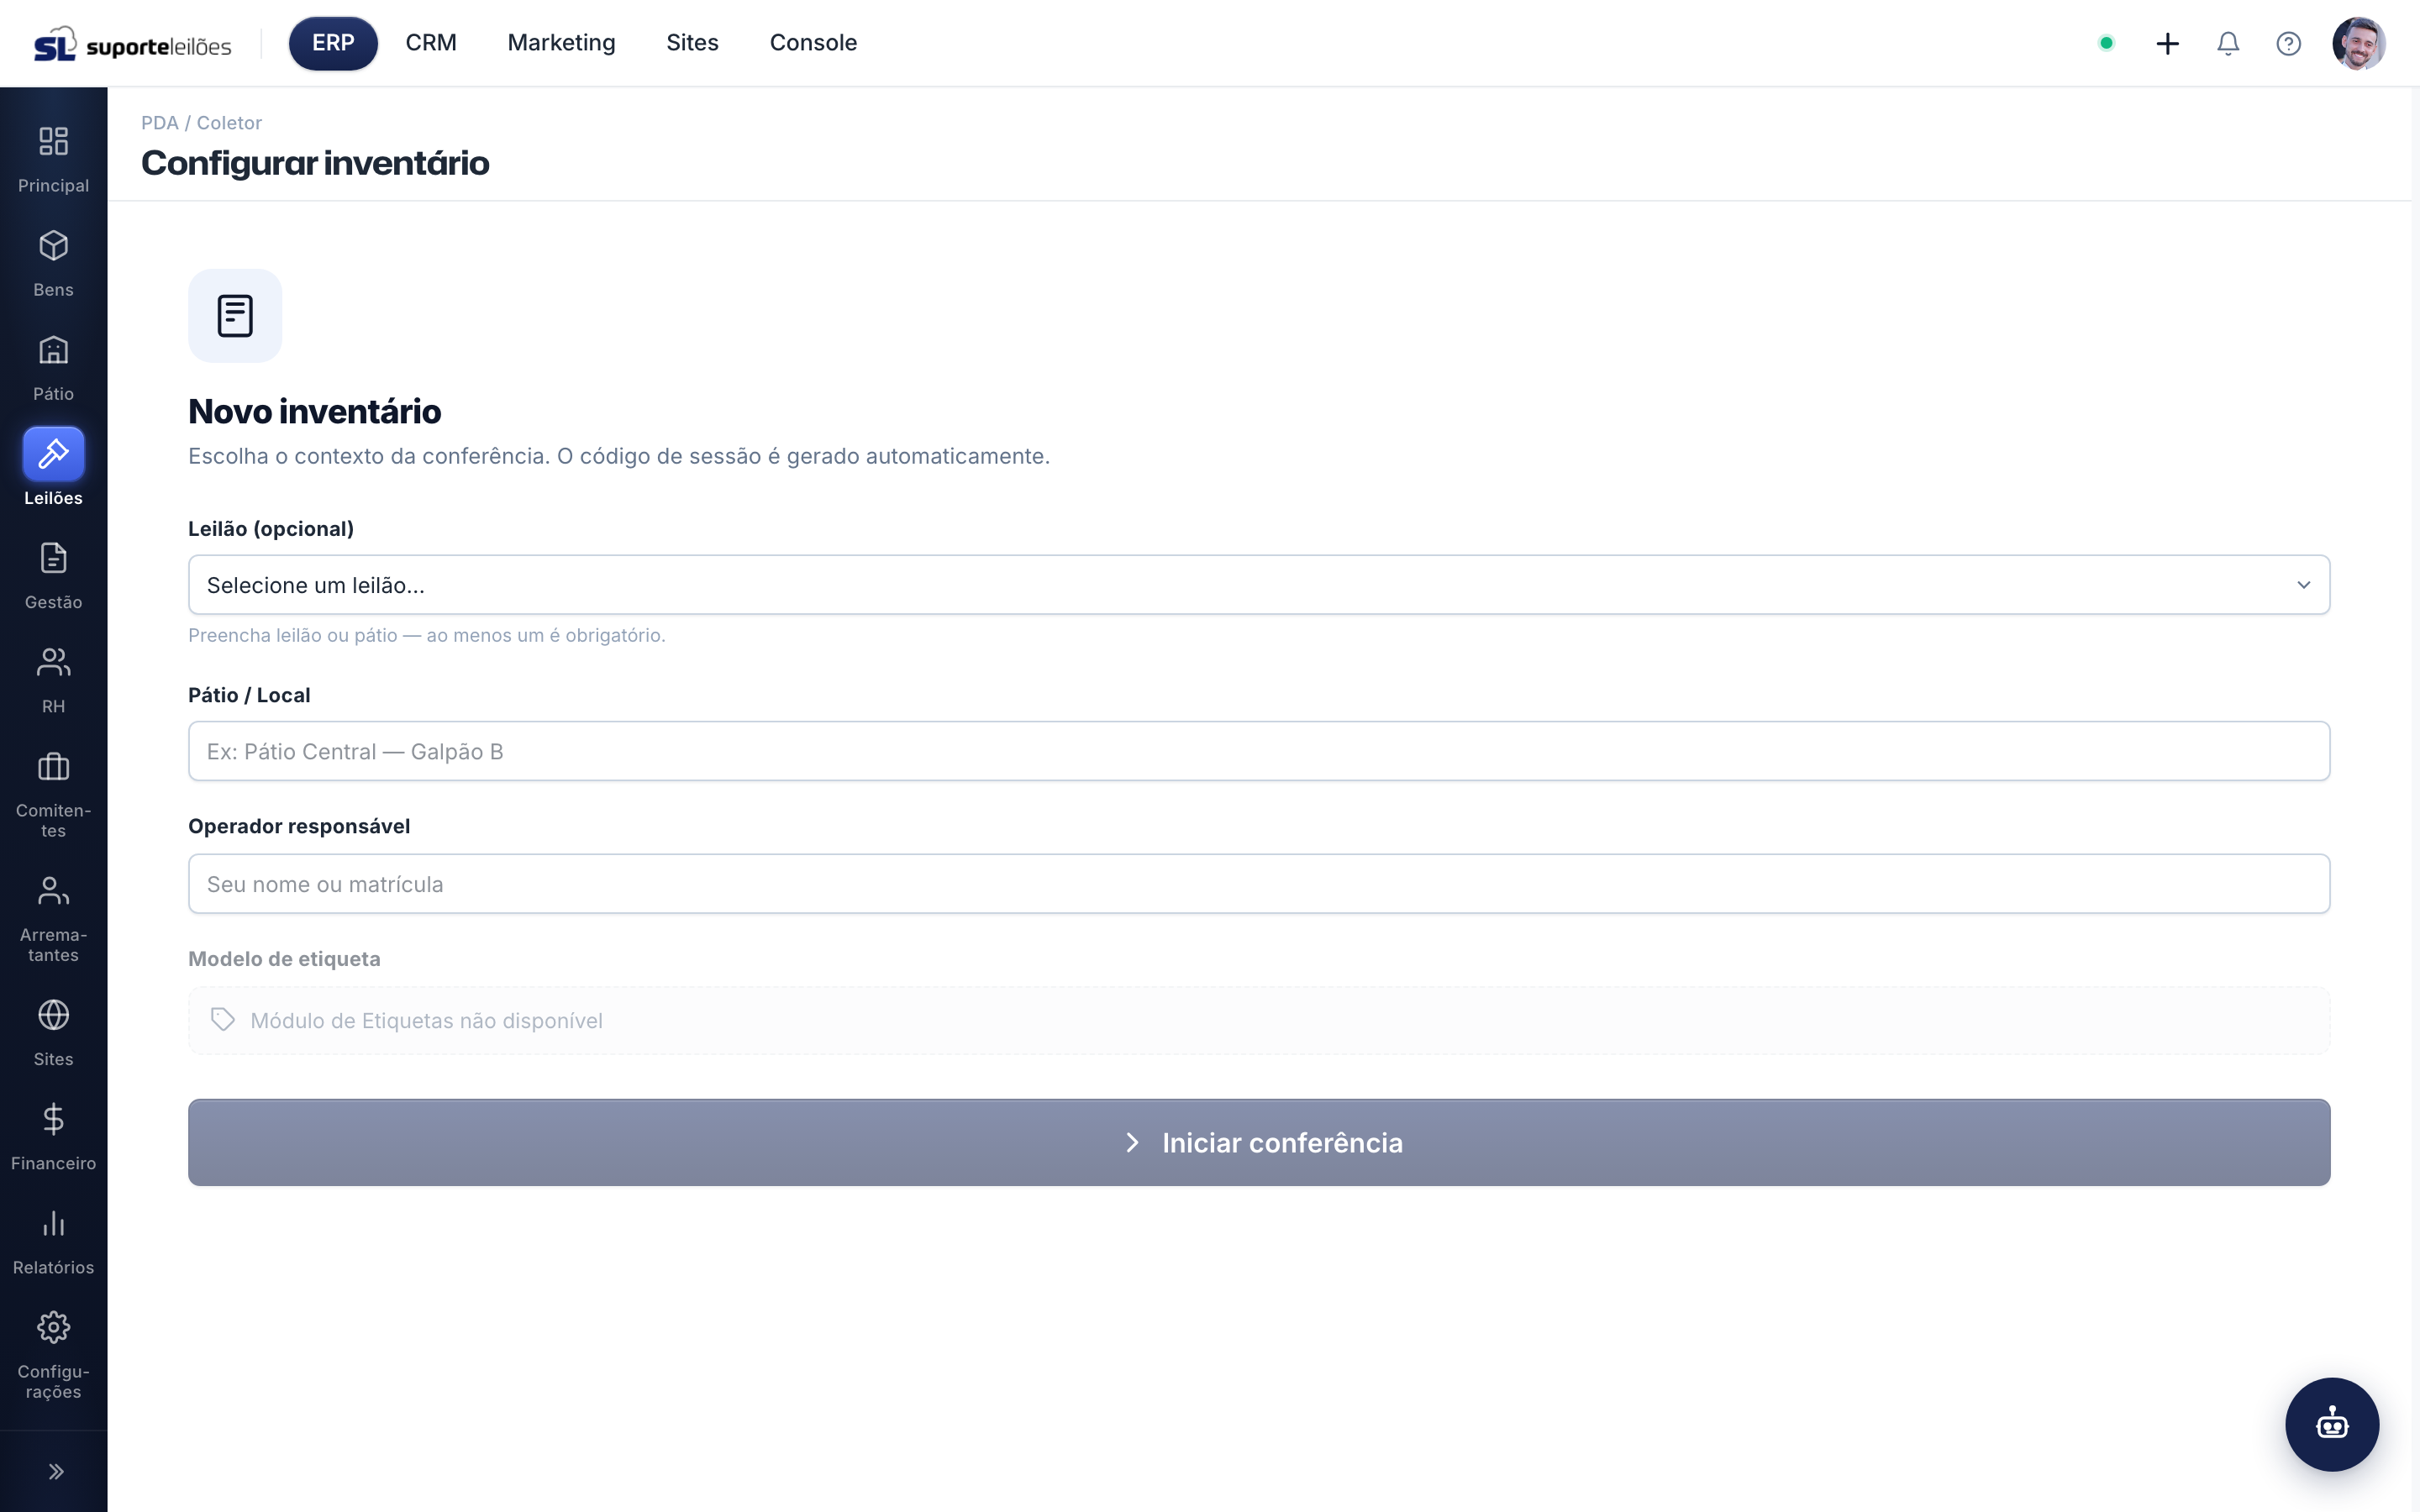Expand the sidebar with double chevron
The image size is (2420, 1512).
(x=56, y=1471)
